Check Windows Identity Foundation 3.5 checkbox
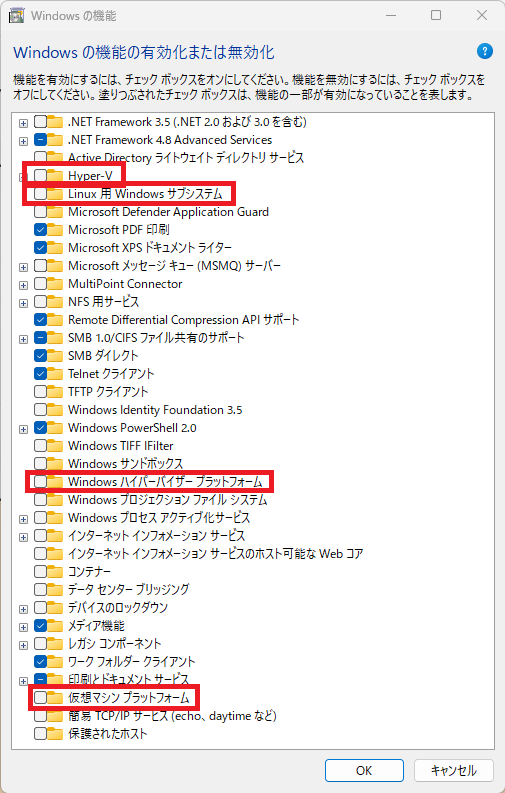505x793 pixels. tap(40, 410)
